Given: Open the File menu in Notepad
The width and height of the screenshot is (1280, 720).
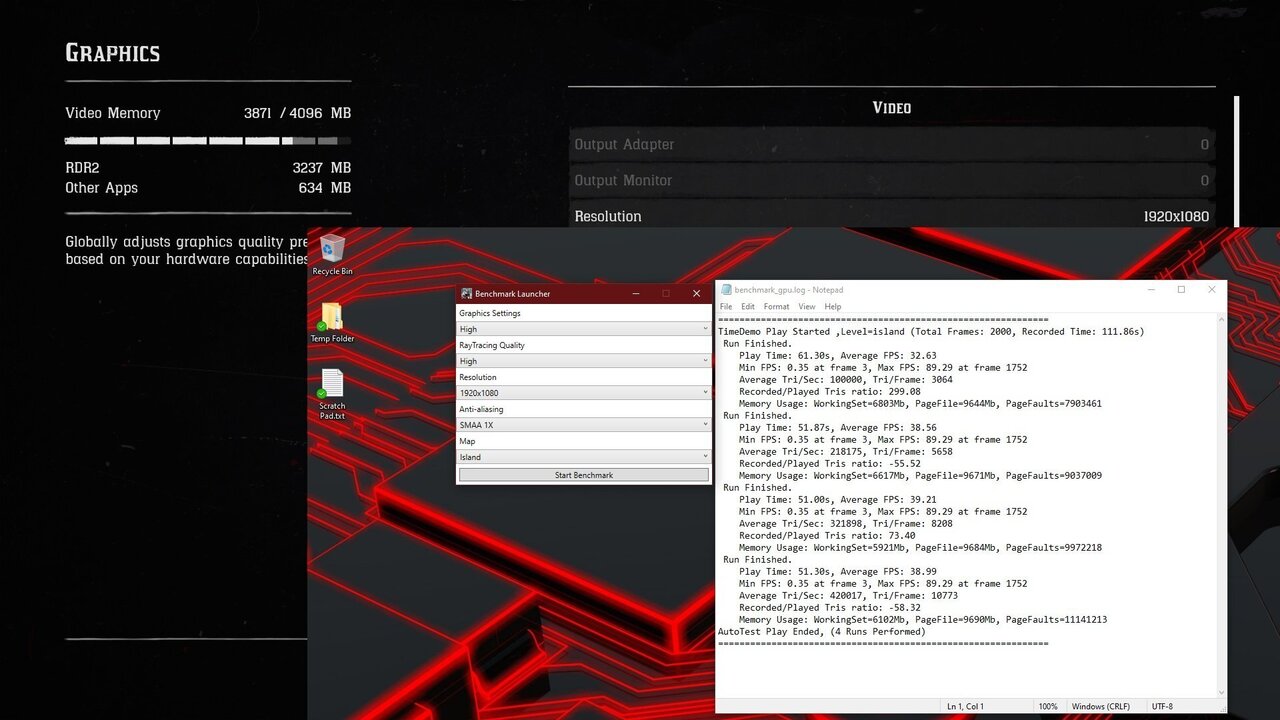Looking at the screenshot, I should (726, 306).
